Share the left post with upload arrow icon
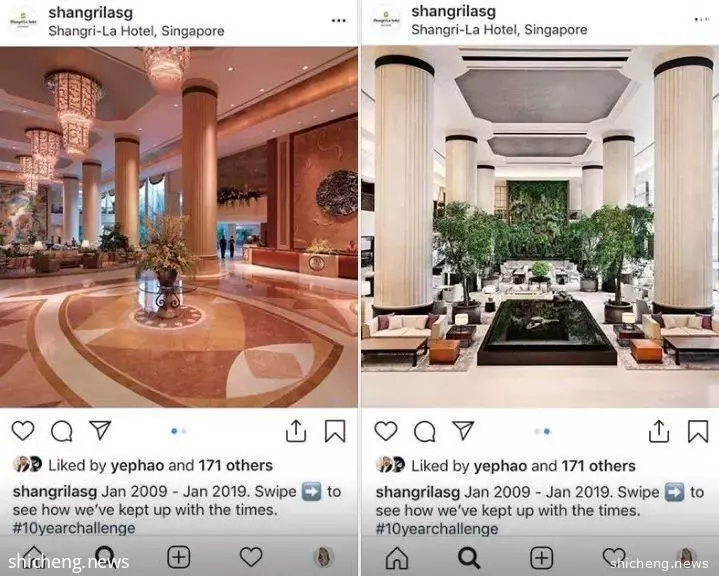Viewport: 719px width, 576px height. pos(296,431)
